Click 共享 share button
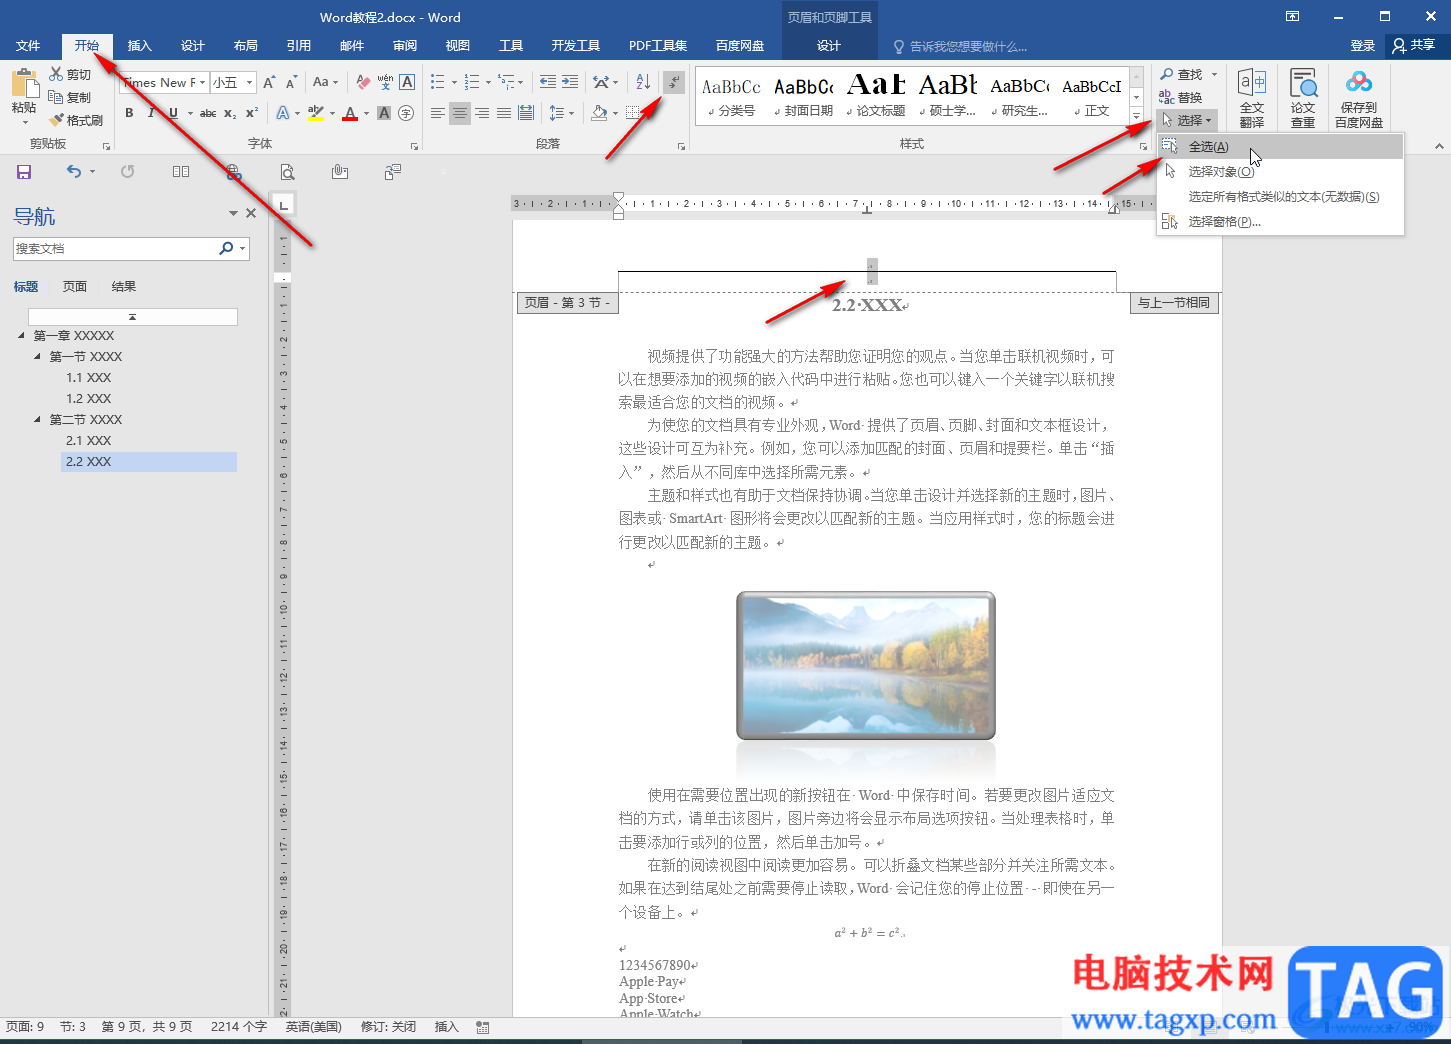The height and width of the screenshot is (1044, 1451). [x=1414, y=46]
